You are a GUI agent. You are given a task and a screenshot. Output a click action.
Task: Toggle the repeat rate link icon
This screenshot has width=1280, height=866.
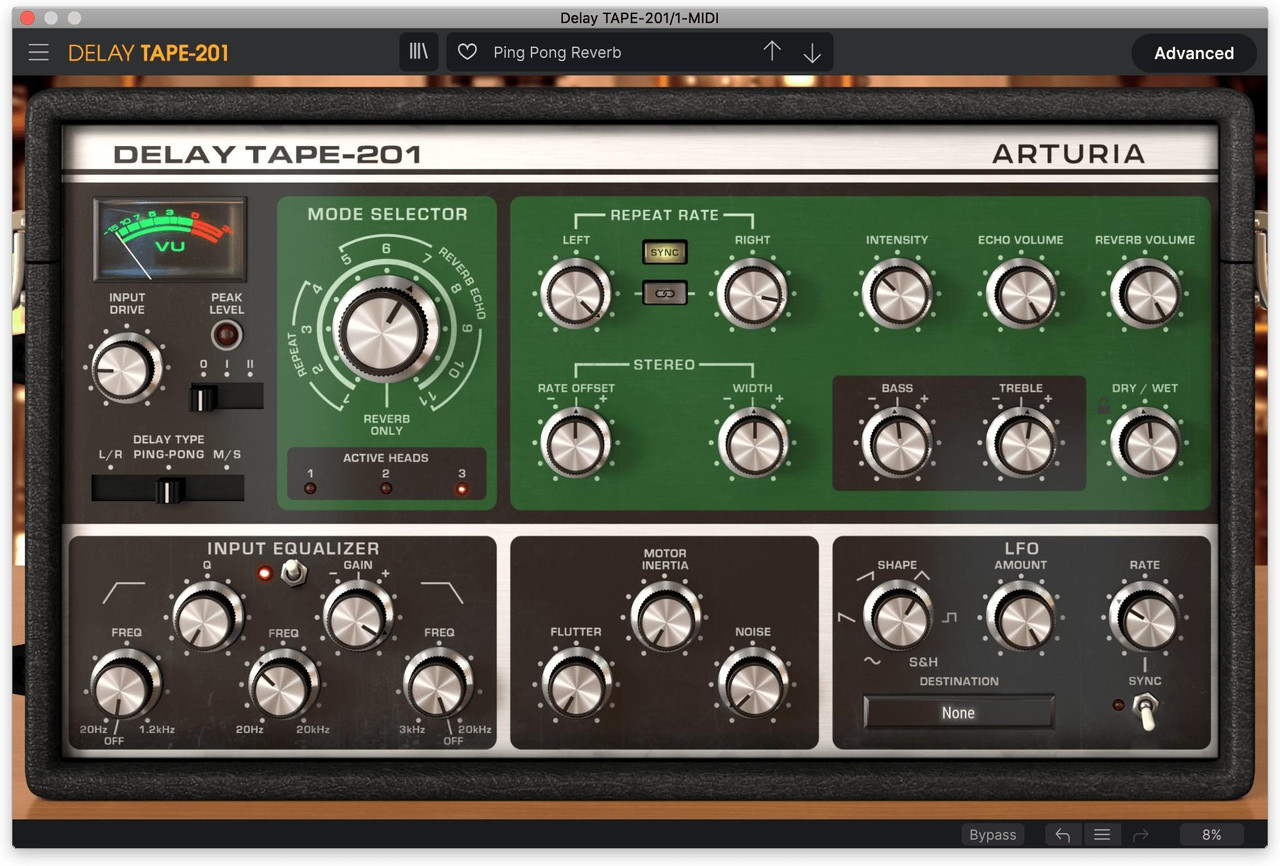coord(665,293)
